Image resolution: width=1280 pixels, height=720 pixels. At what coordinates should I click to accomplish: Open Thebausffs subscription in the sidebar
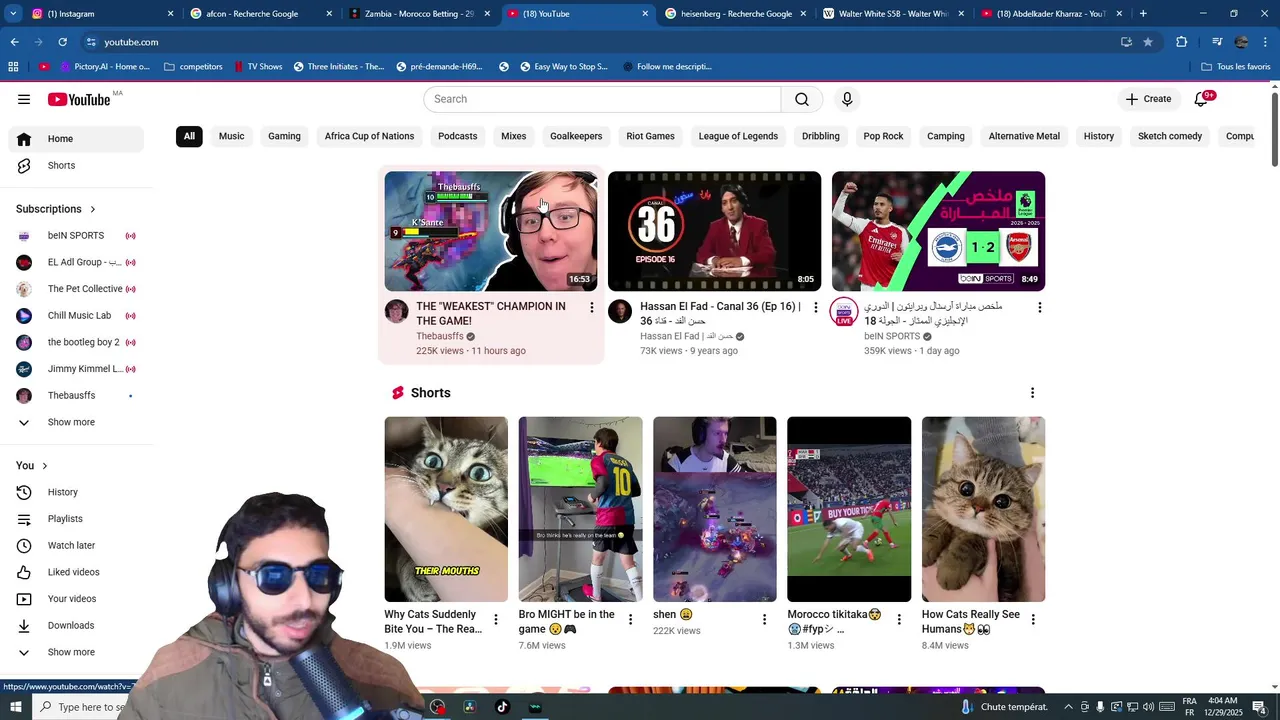point(76,395)
